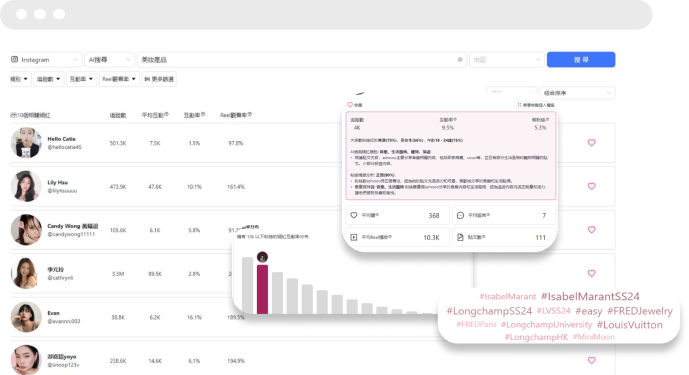
Task: Click the info icon next to Reel觀看率 header
Action: [x=250, y=114]
